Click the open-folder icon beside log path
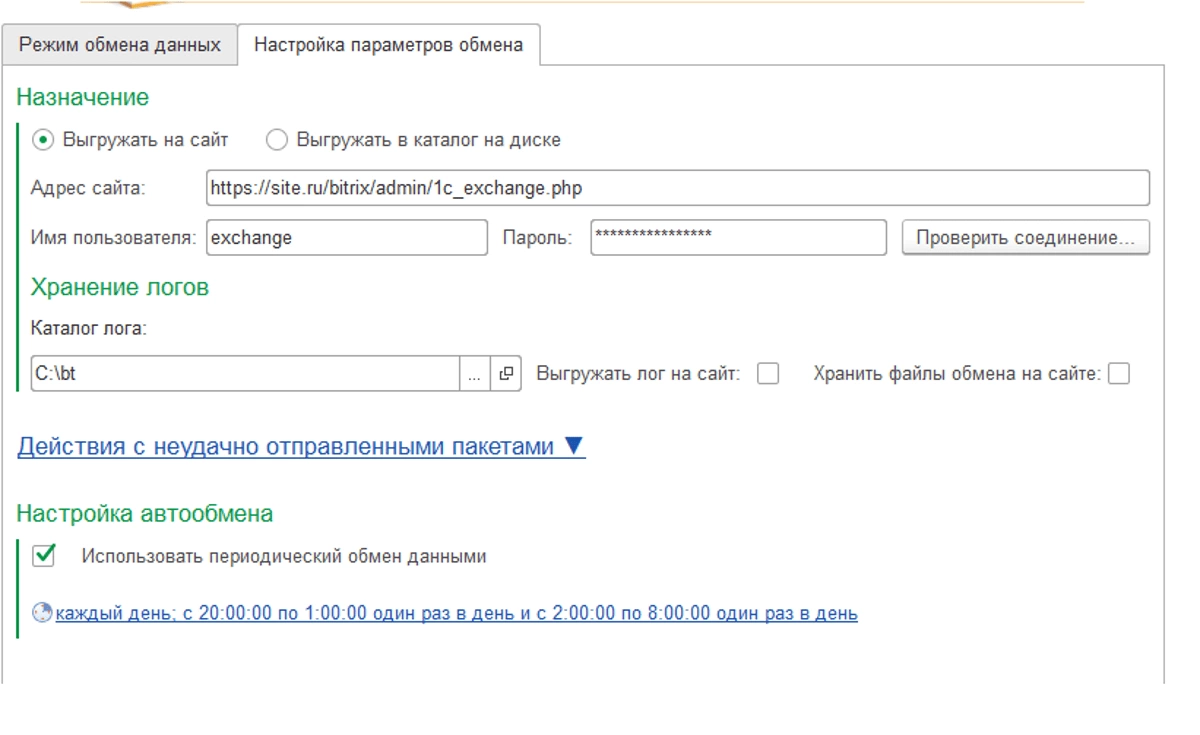 point(506,374)
